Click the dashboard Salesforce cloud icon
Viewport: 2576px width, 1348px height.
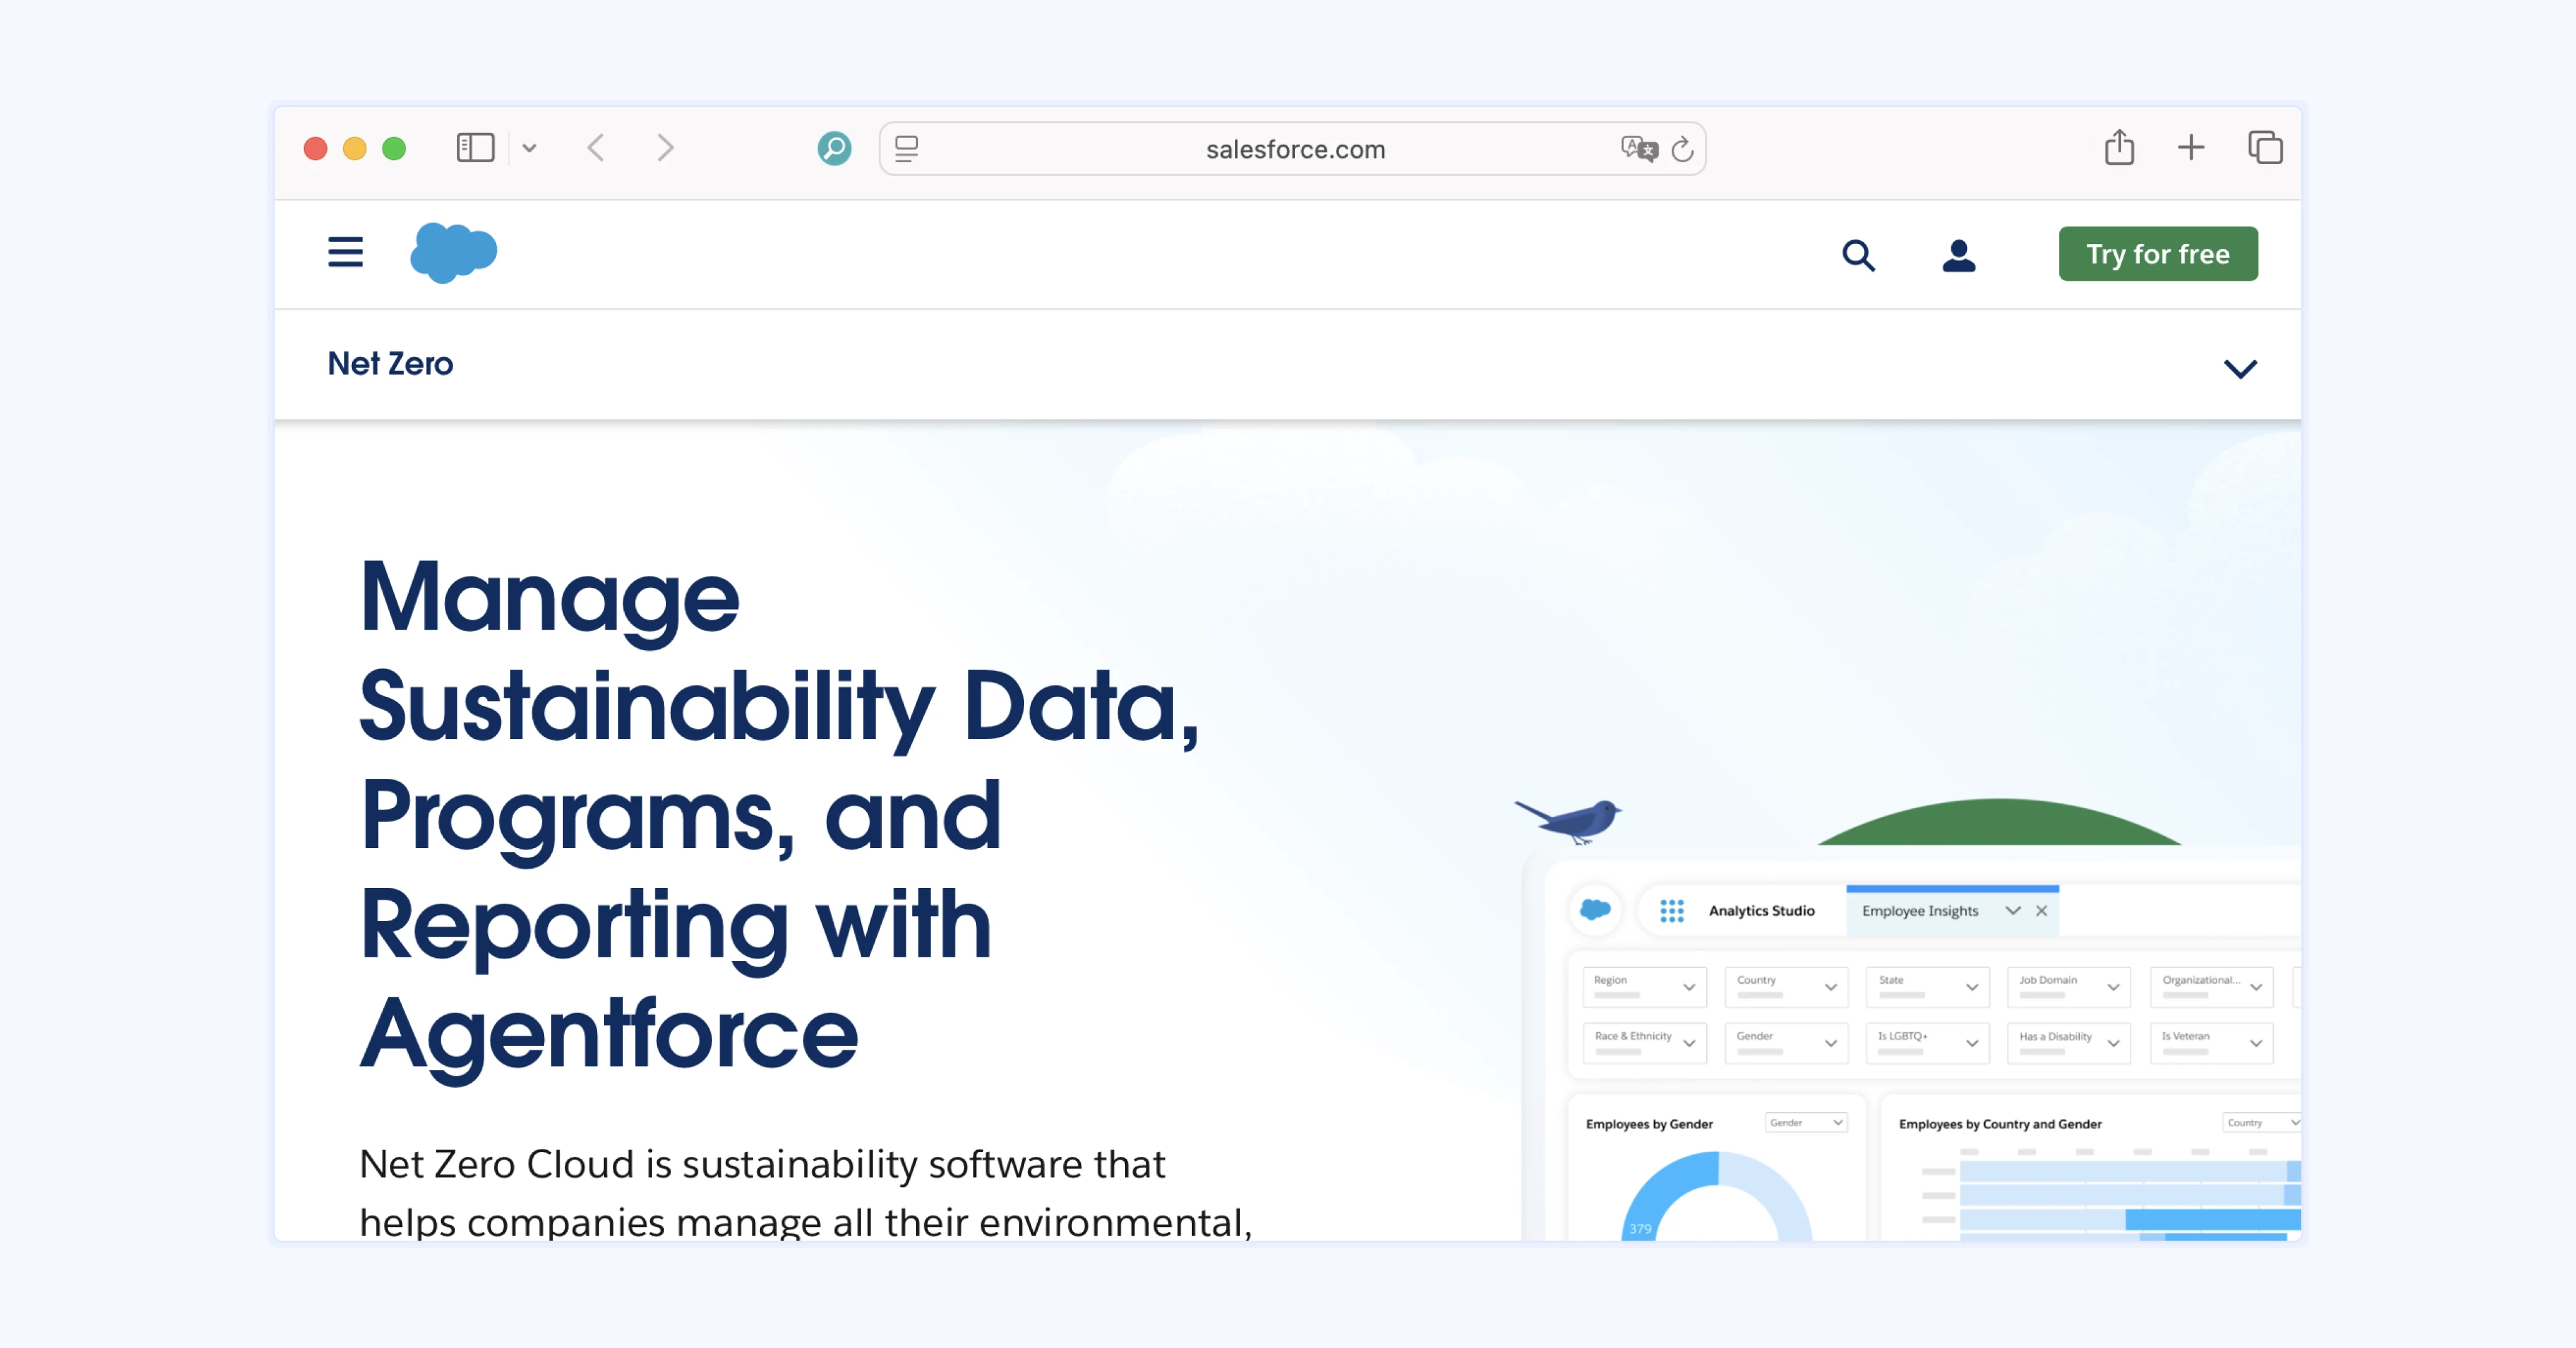[x=1594, y=910]
